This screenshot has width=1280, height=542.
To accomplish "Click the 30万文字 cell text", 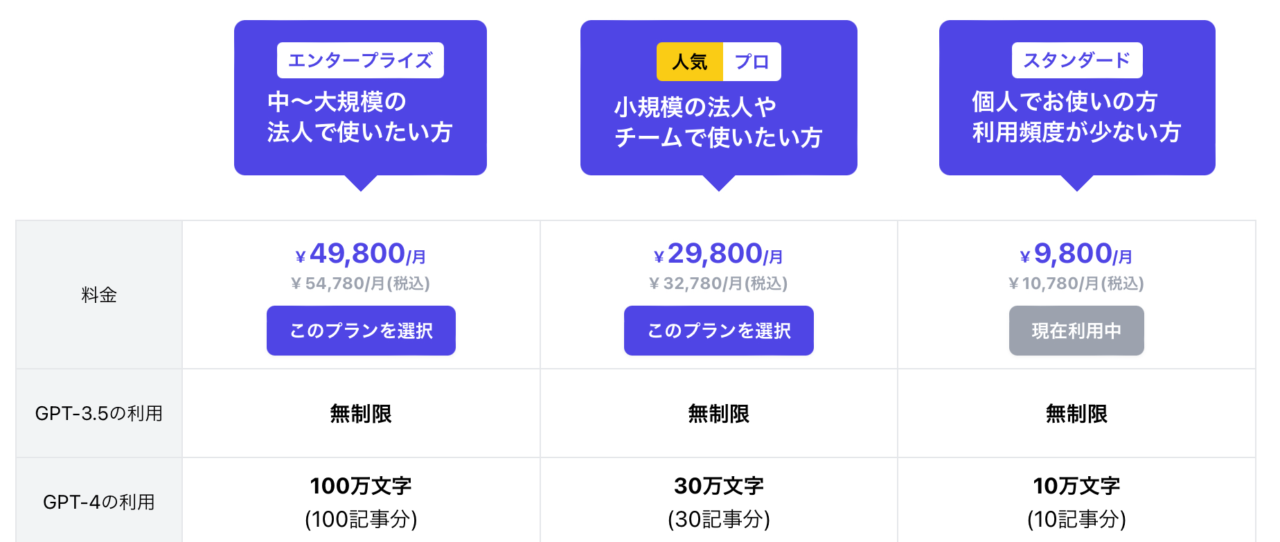I will click(718, 487).
